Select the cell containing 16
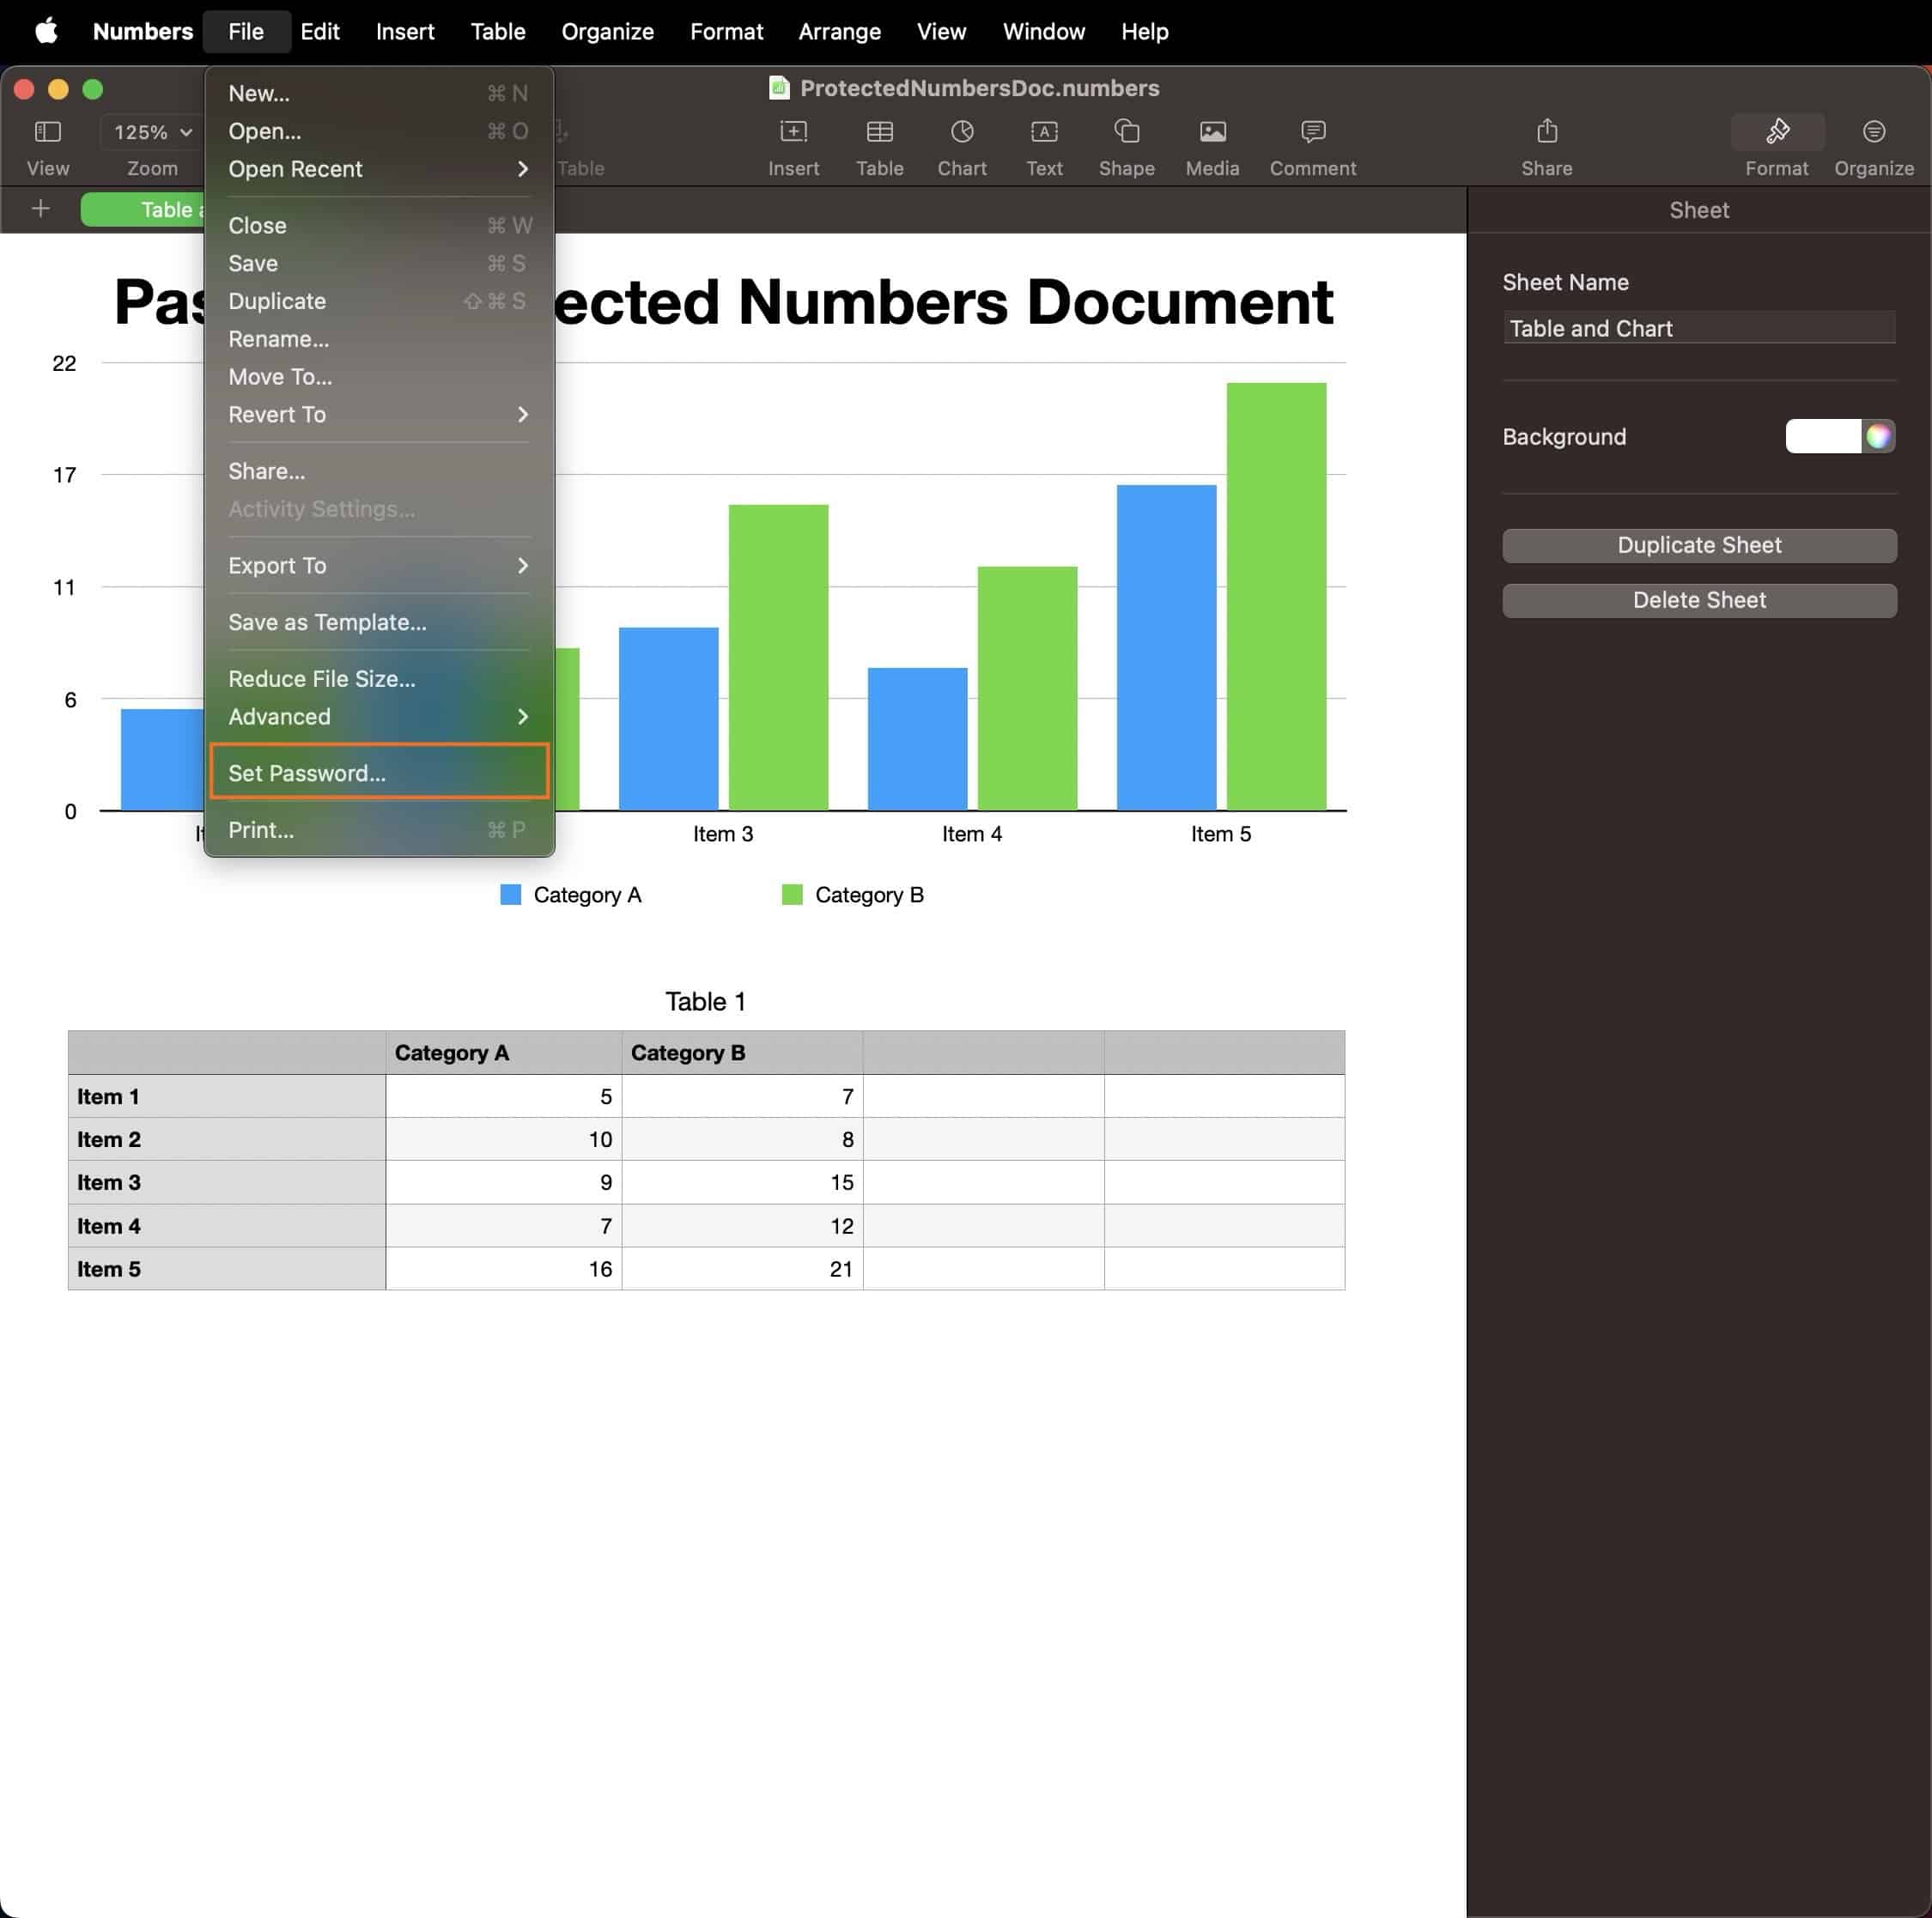 (503, 1268)
